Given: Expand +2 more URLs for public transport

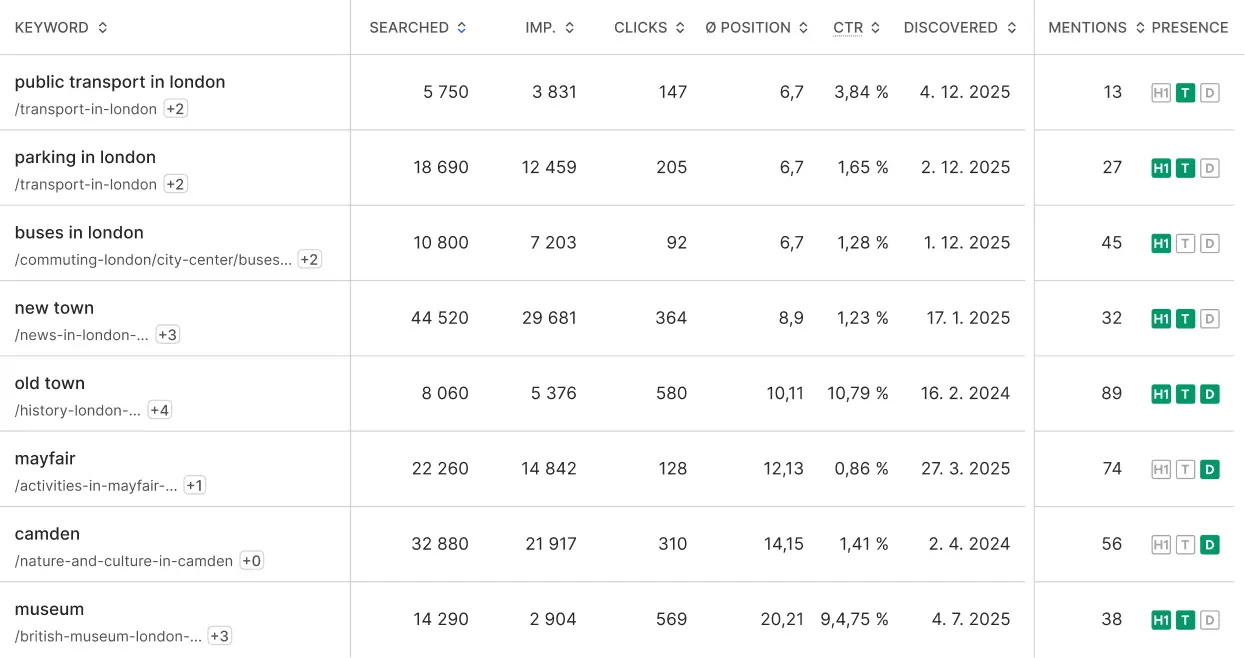Looking at the screenshot, I should point(175,109).
